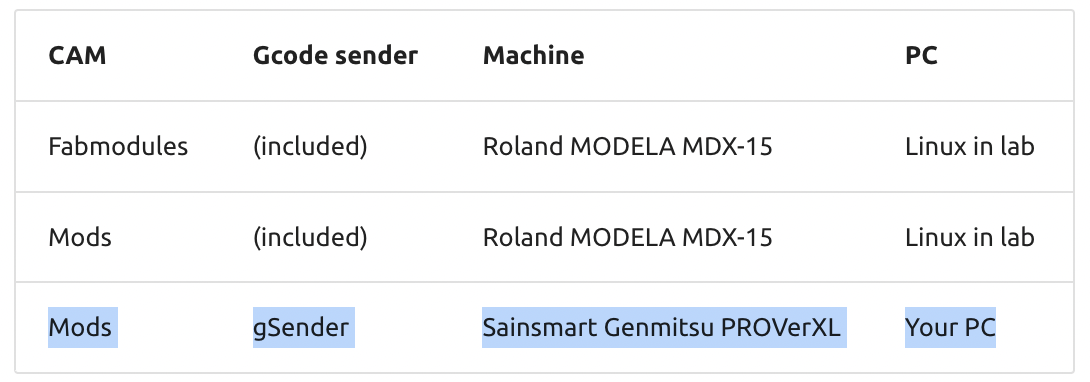Screen dimensions: 1090x382
Task: Select Mods cell in the second row
Action: click(x=80, y=238)
